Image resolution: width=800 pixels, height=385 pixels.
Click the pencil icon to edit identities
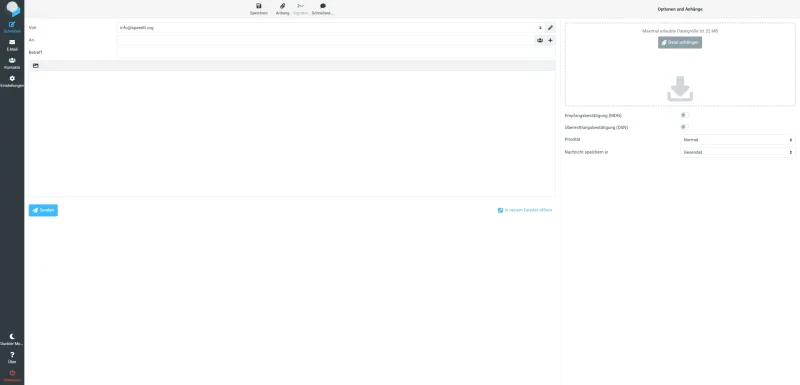point(551,28)
